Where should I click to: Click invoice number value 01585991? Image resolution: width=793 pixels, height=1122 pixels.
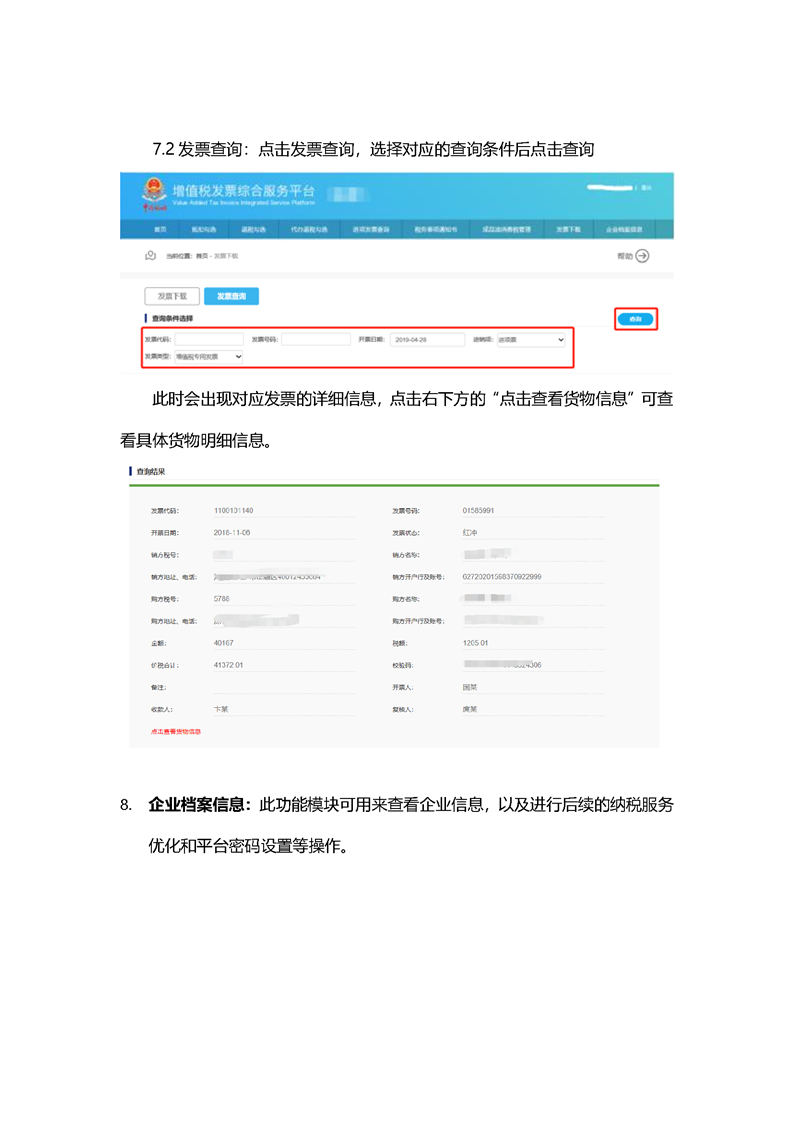click(x=478, y=511)
